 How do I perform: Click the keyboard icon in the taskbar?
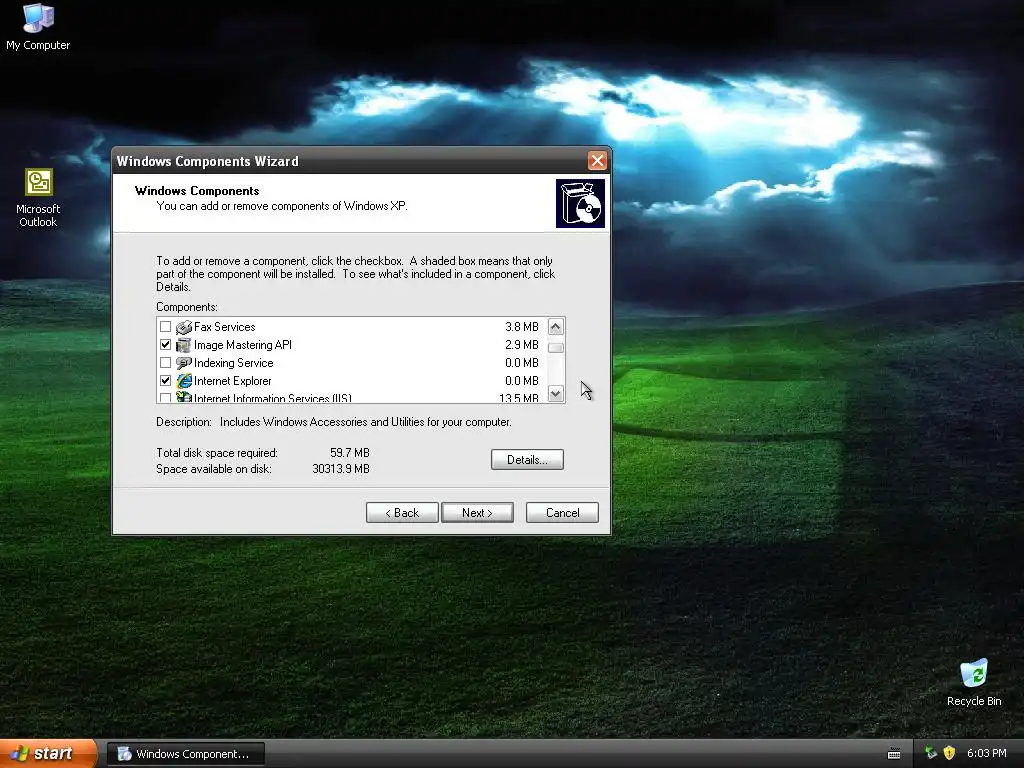pos(894,754)
